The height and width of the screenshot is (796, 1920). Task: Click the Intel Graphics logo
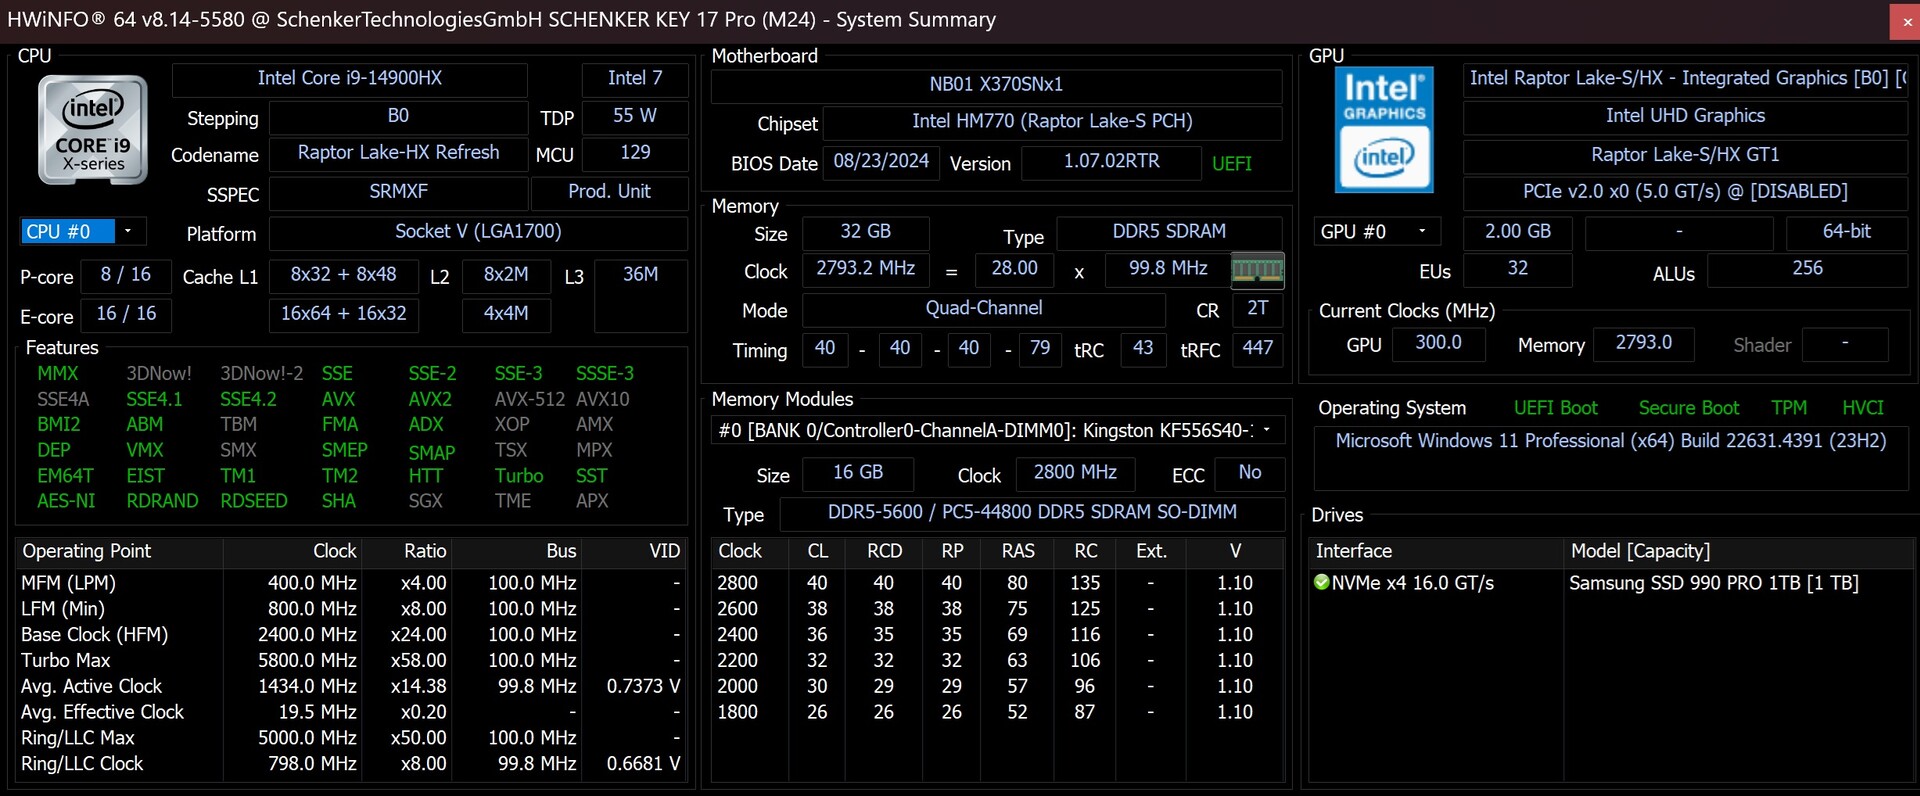(x=1384, y=130)
